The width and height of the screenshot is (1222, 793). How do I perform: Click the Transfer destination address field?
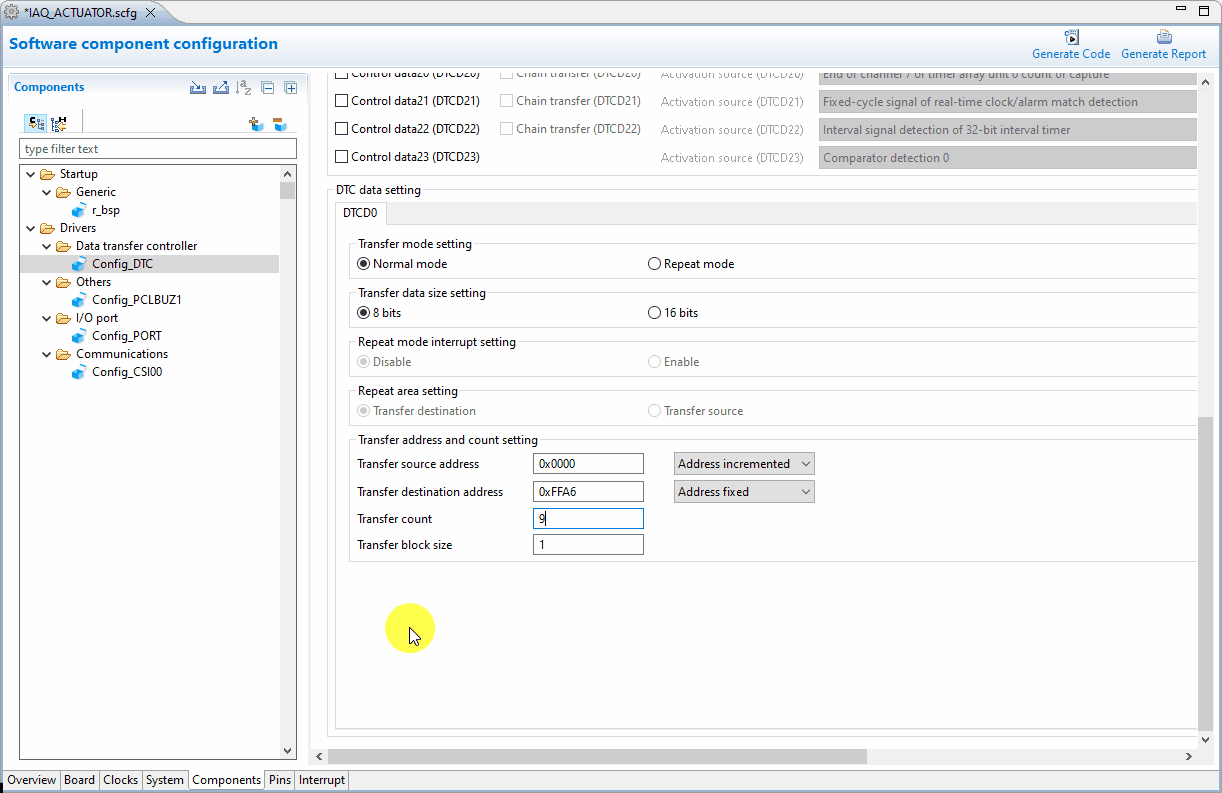coord(588,492)
